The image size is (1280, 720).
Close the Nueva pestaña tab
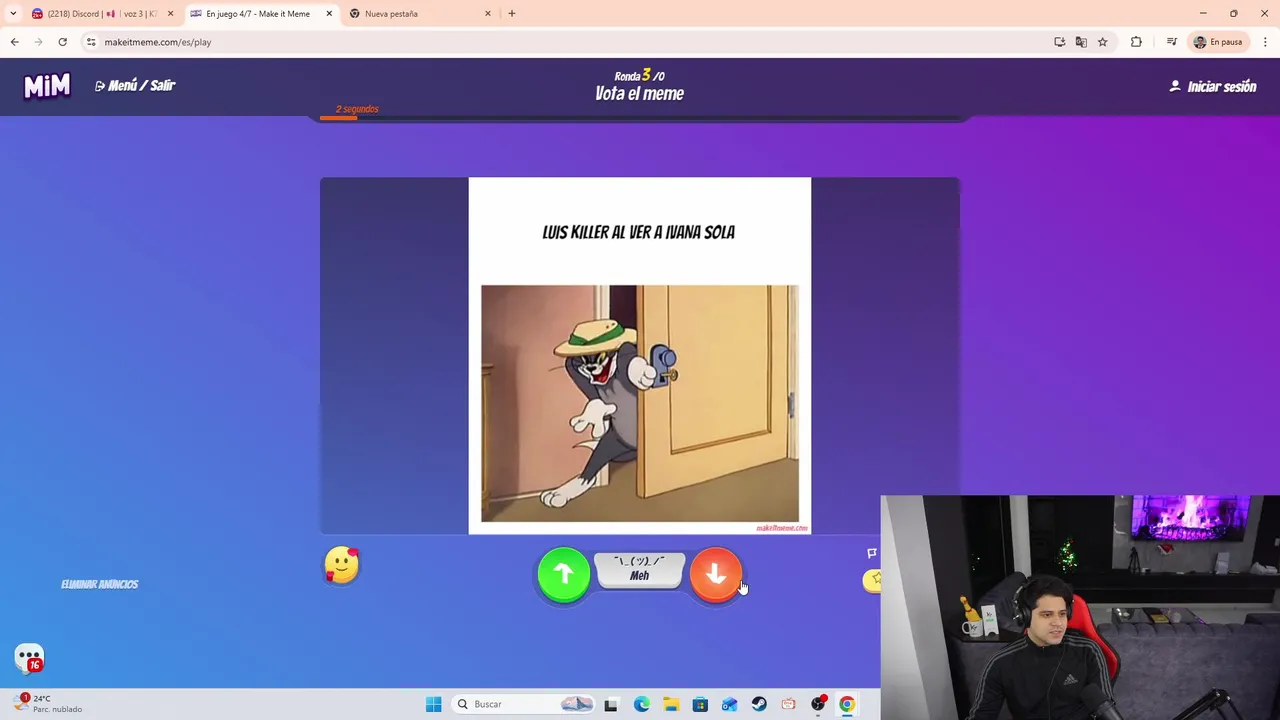(x=488, y=14)
